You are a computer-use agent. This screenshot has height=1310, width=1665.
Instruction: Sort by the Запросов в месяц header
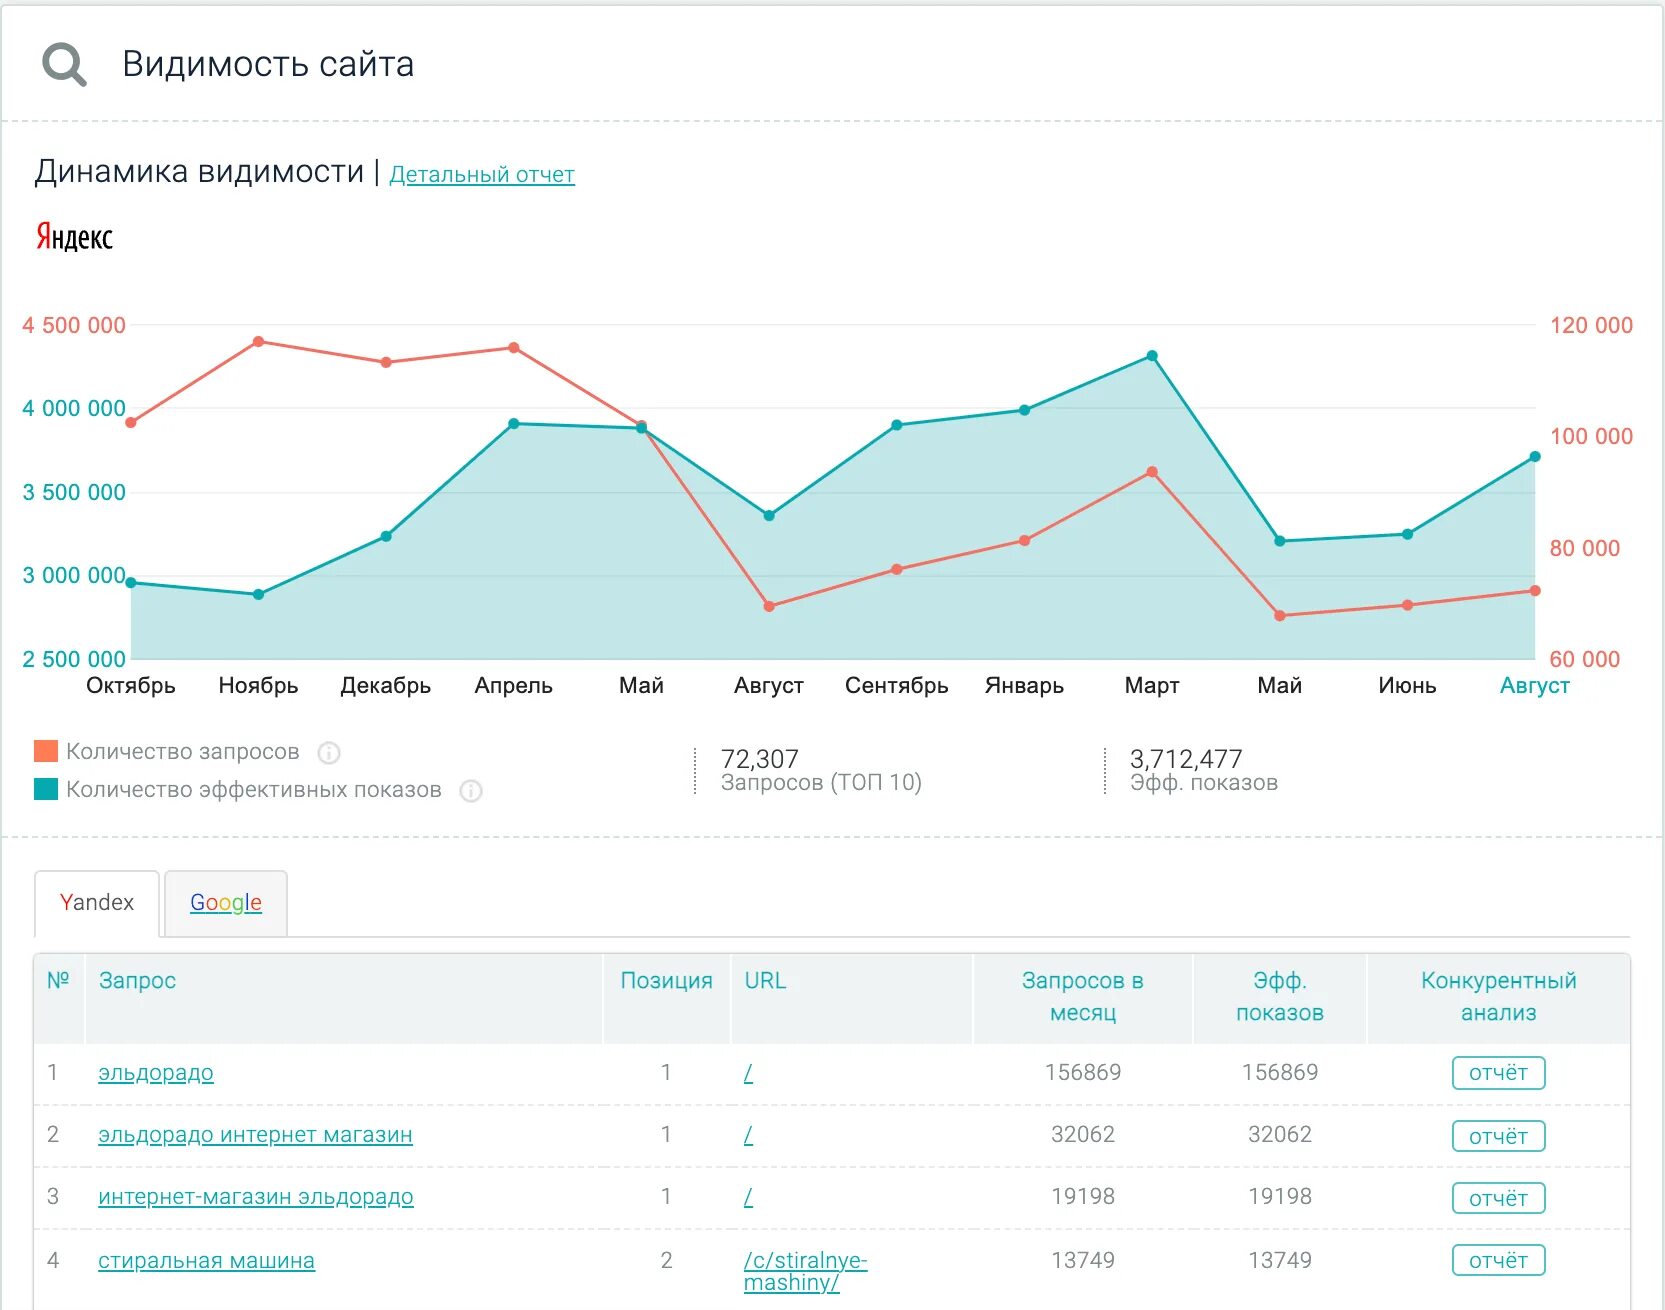point(1083,997)
